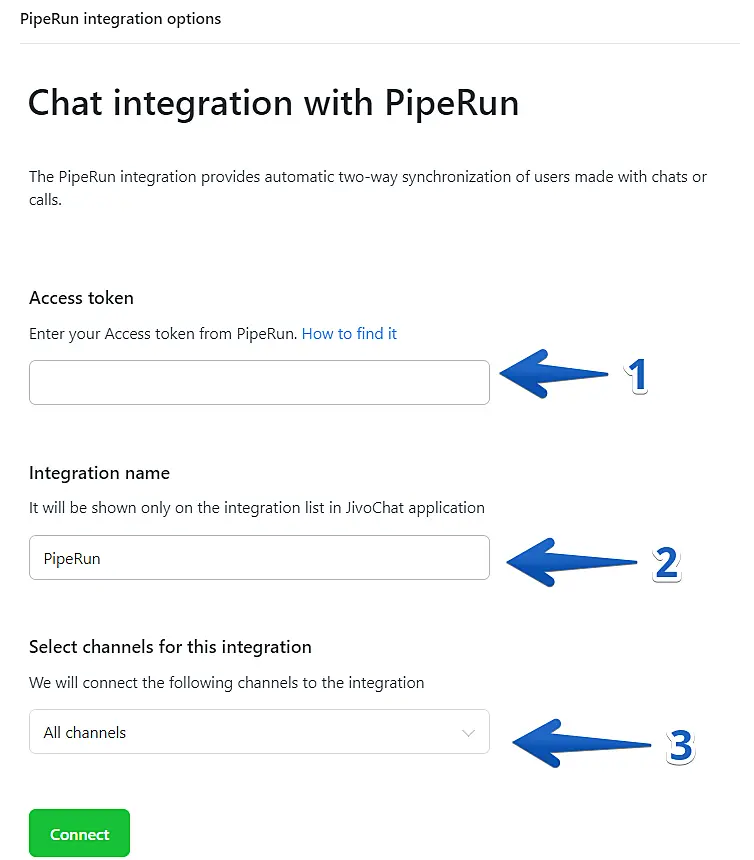Click the number 1 annotation marker
Screen dimensions: 754x860
[x=636, y=376]
